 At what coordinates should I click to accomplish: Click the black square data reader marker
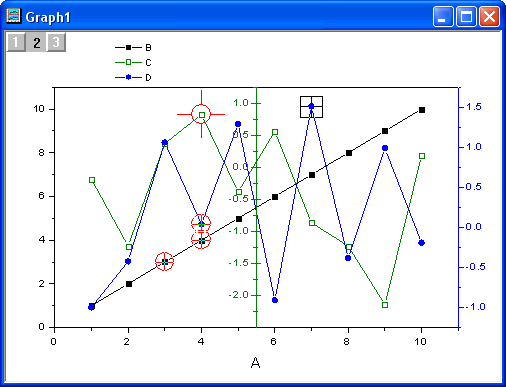pos(311,107)
